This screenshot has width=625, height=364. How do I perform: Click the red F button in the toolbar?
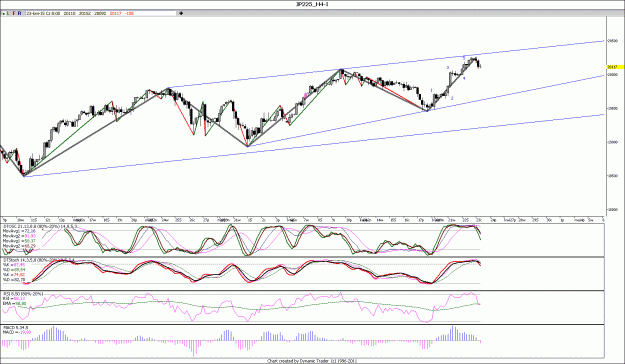coord(14,14)
